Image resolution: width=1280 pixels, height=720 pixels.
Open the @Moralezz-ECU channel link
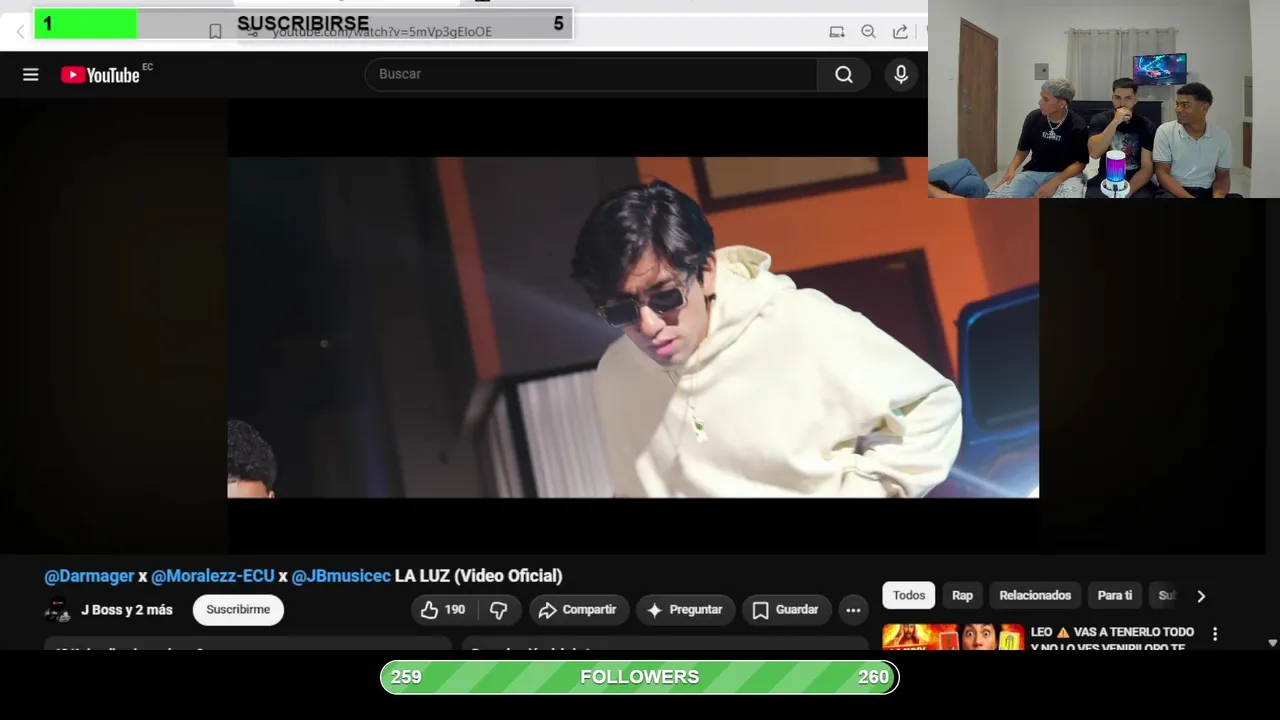click(x=212, y=576)
